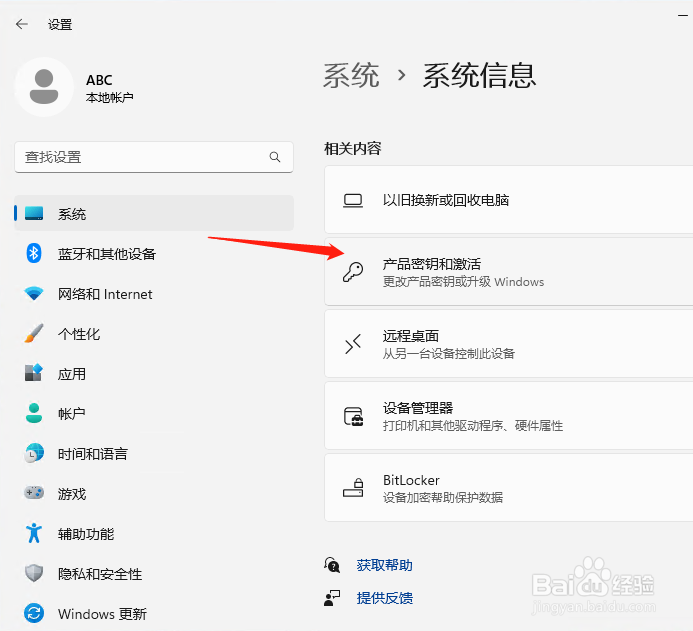This screenshot has height=631, width=693.
Task: Open 远程桌面 card
Action: click(x=509, y=344)
